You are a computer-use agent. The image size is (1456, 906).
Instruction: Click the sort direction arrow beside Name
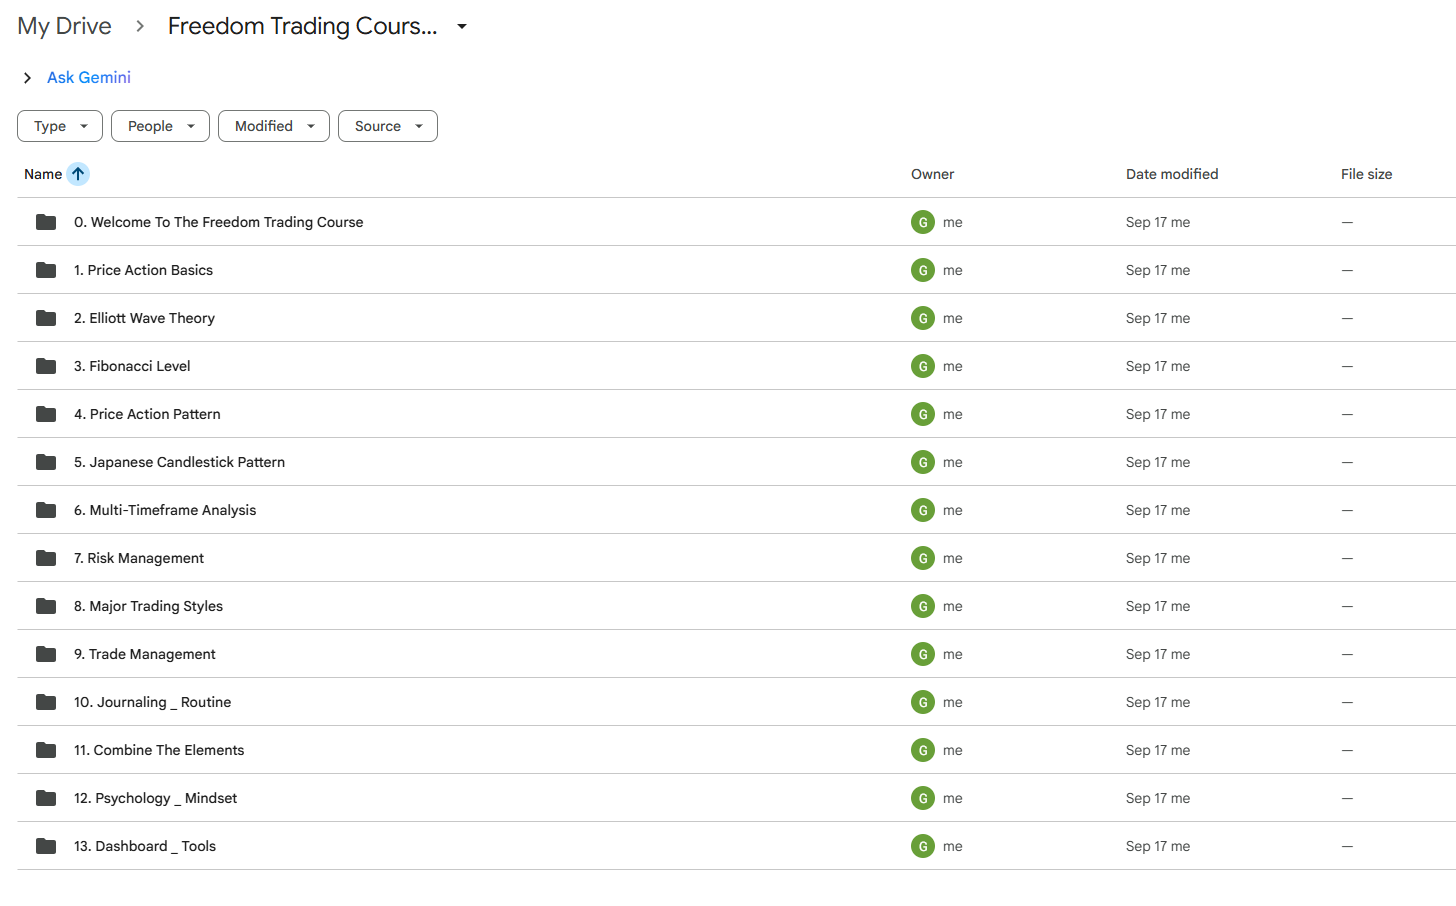[78, 174]
